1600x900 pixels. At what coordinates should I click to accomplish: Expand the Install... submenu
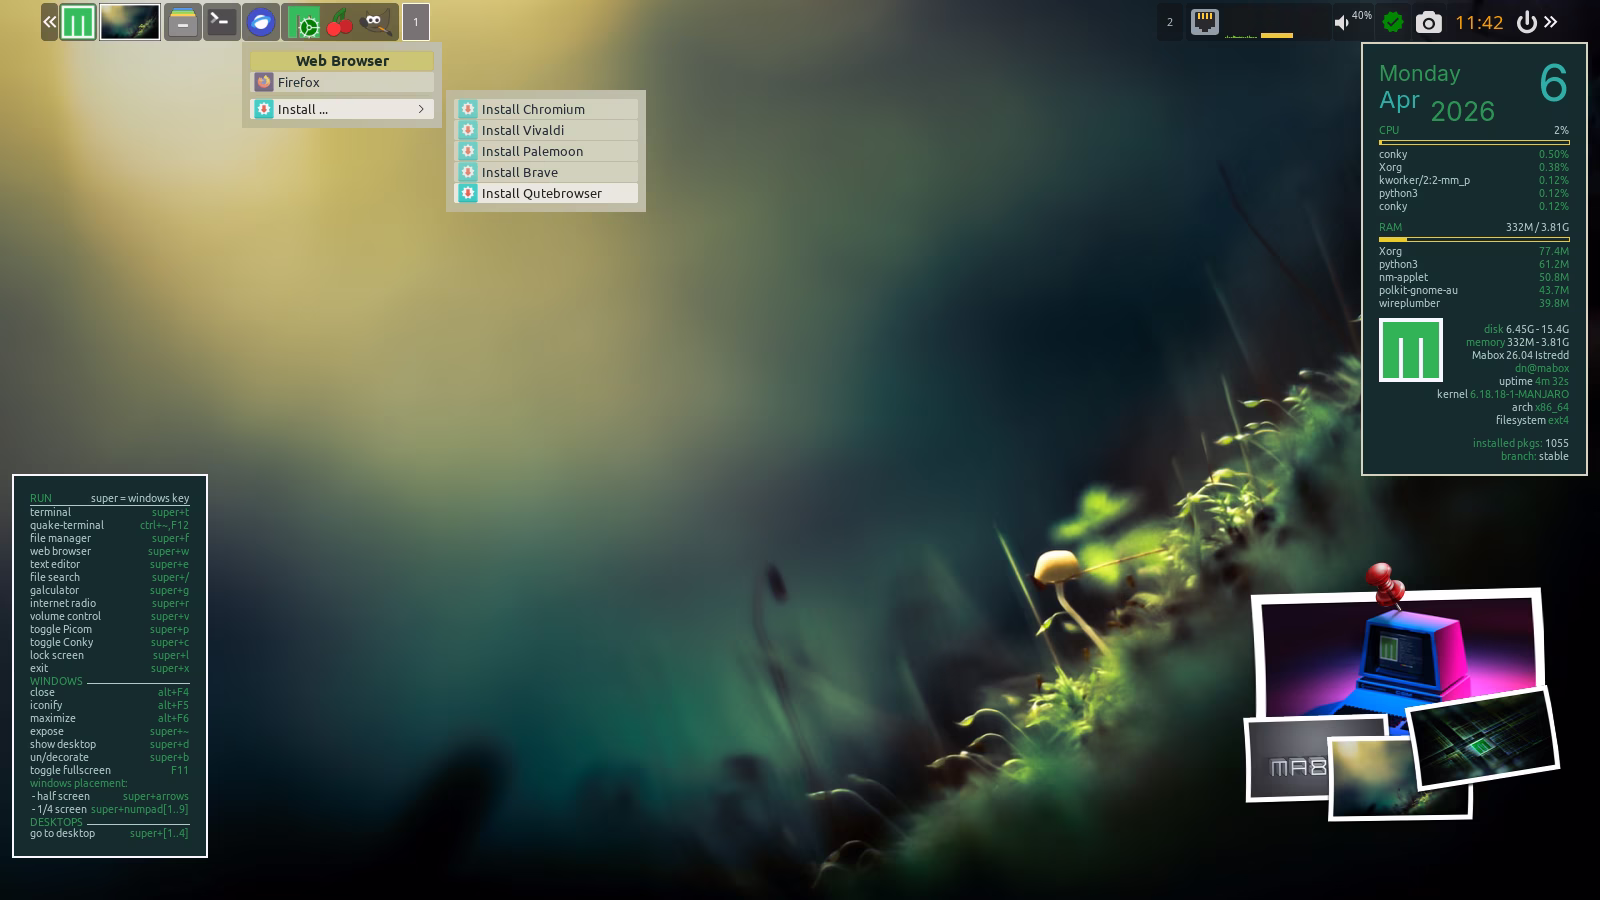tap(342, 109)
